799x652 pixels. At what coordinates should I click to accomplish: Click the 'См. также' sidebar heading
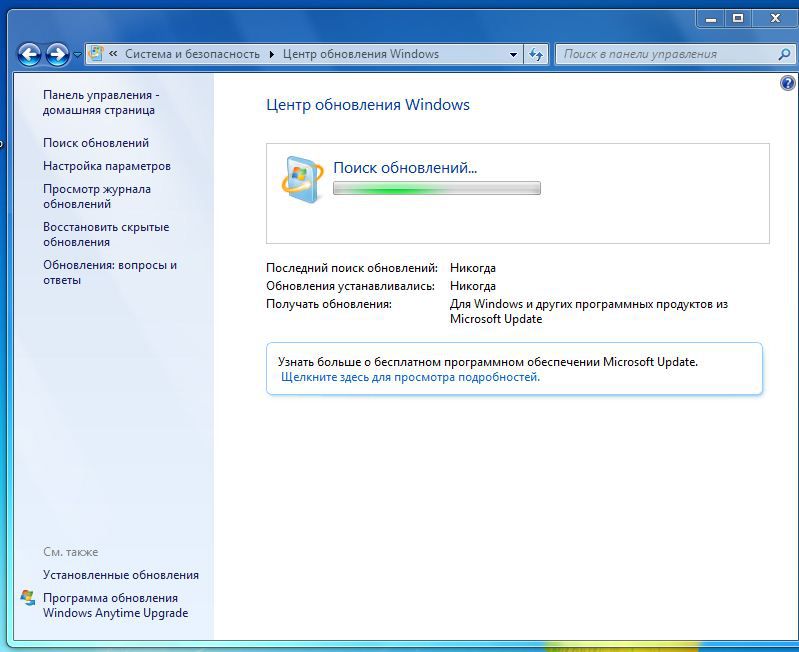[x=70, y=552]
